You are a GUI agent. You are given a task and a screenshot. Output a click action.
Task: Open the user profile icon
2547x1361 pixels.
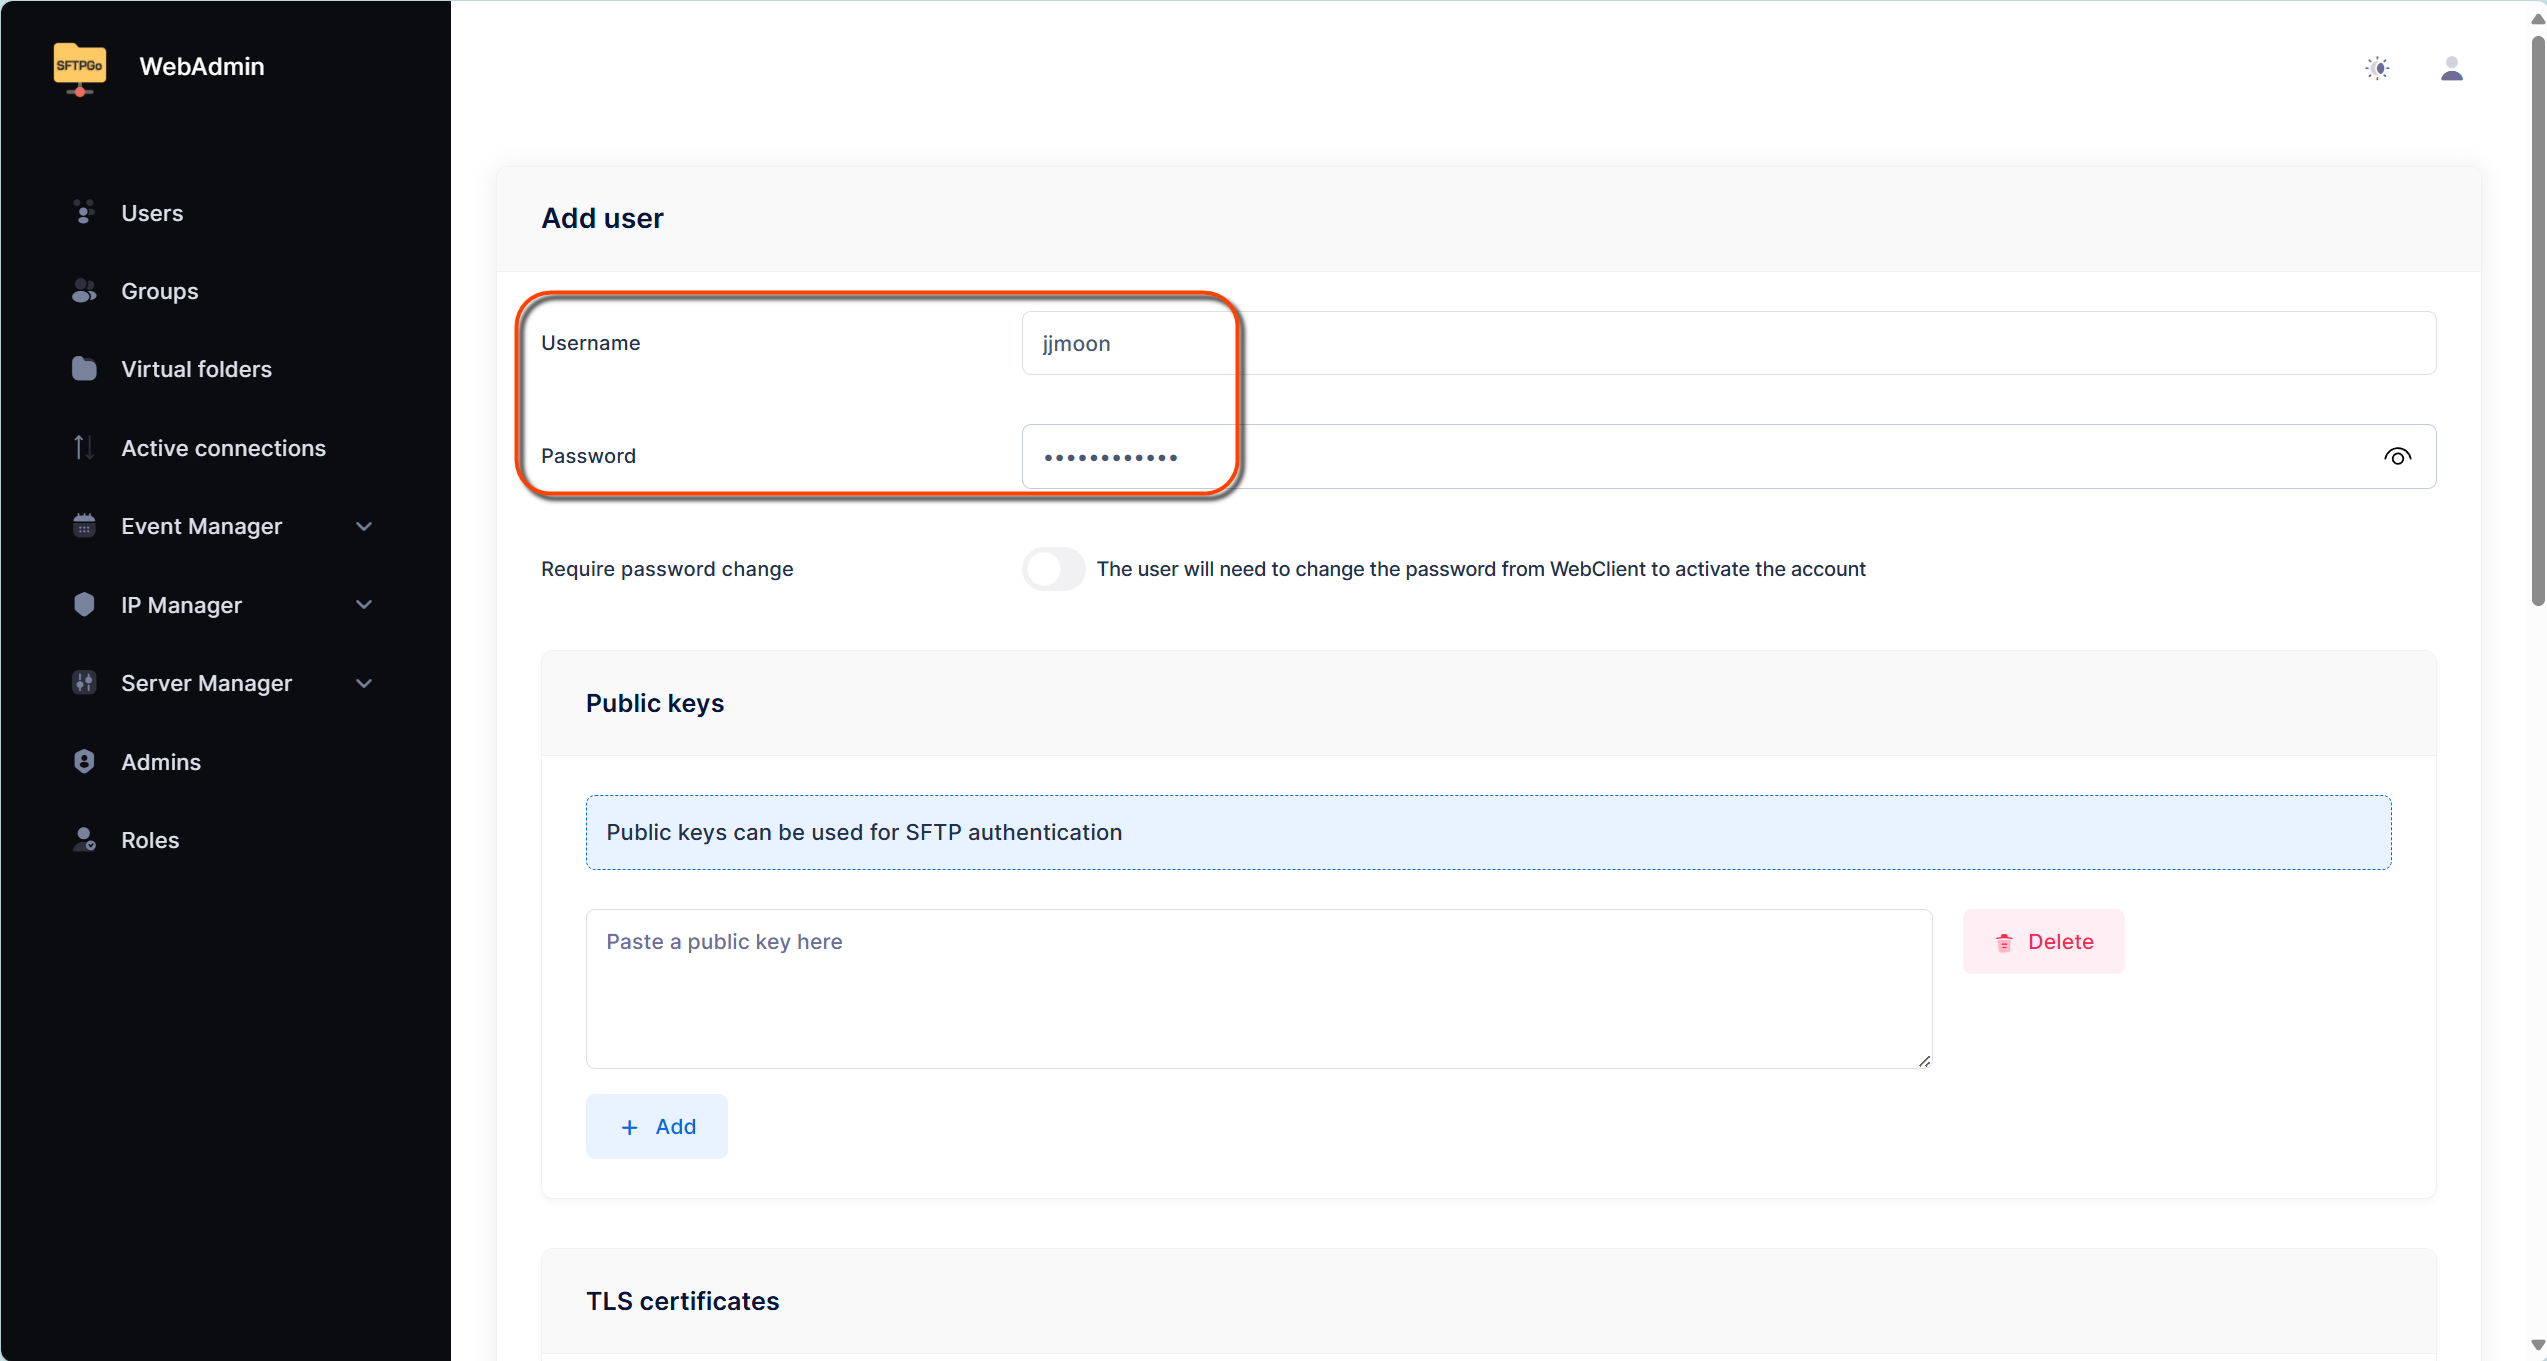(2452, 68)
